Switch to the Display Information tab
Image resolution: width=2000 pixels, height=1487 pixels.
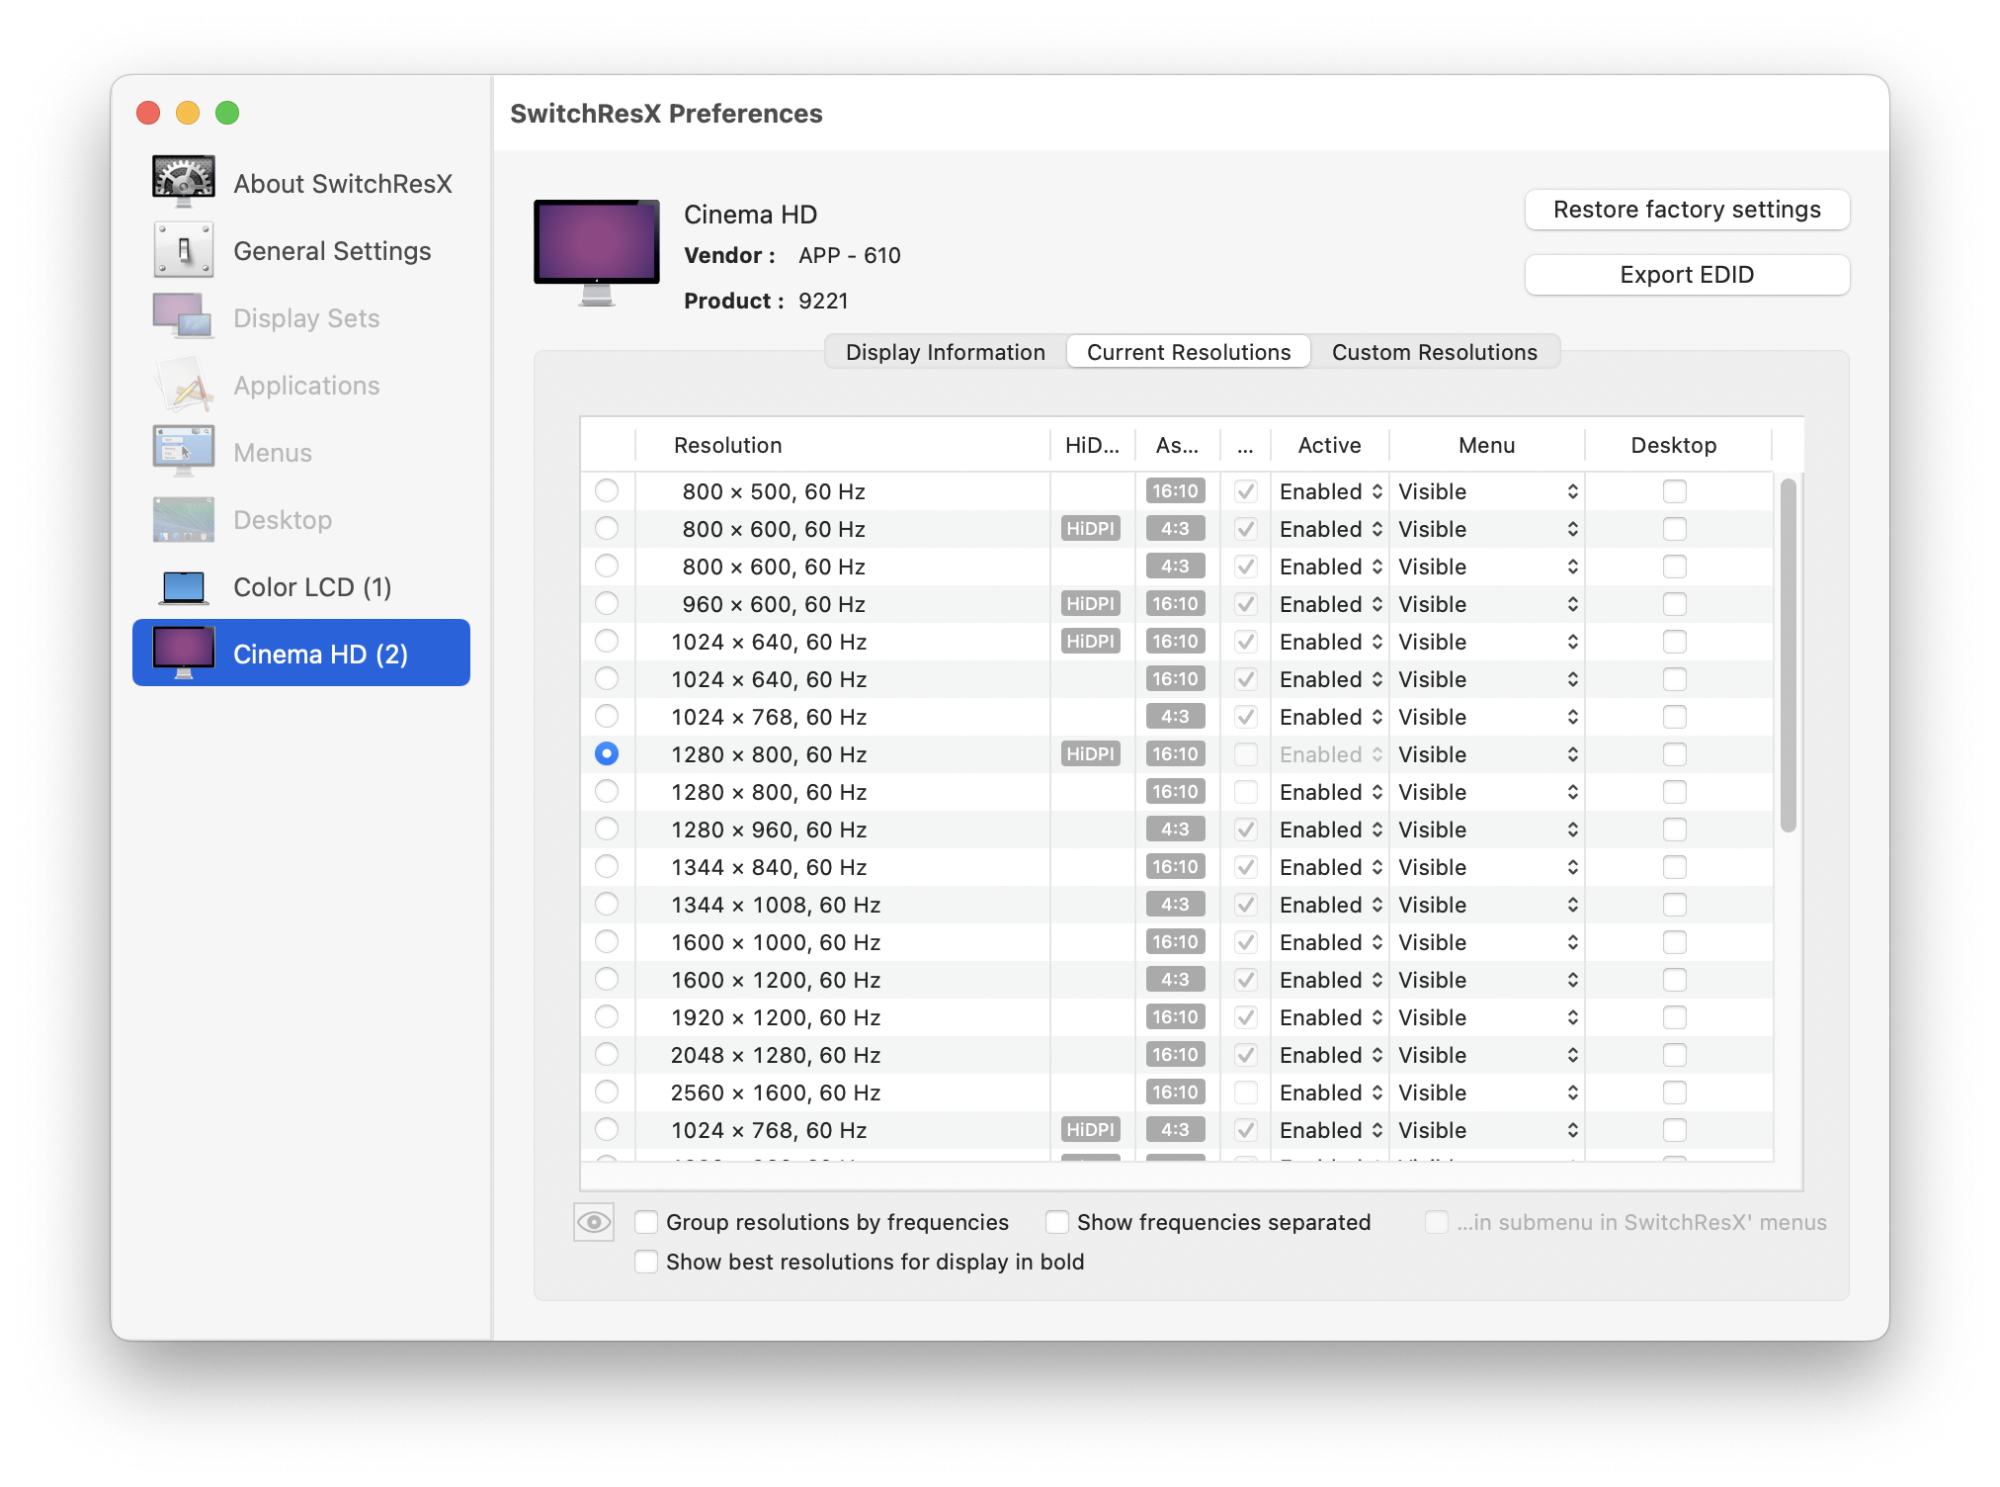[x=945, y=352]
